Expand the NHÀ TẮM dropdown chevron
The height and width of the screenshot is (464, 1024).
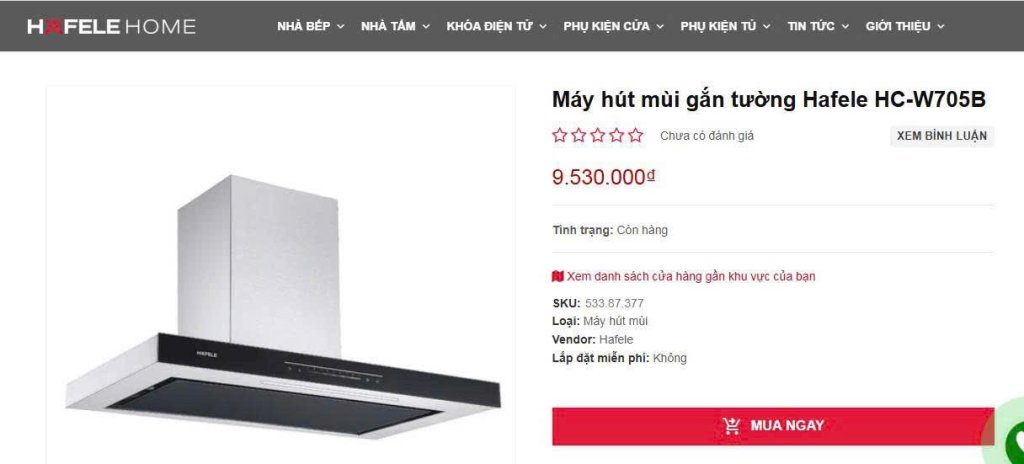(x=426, y=27)
